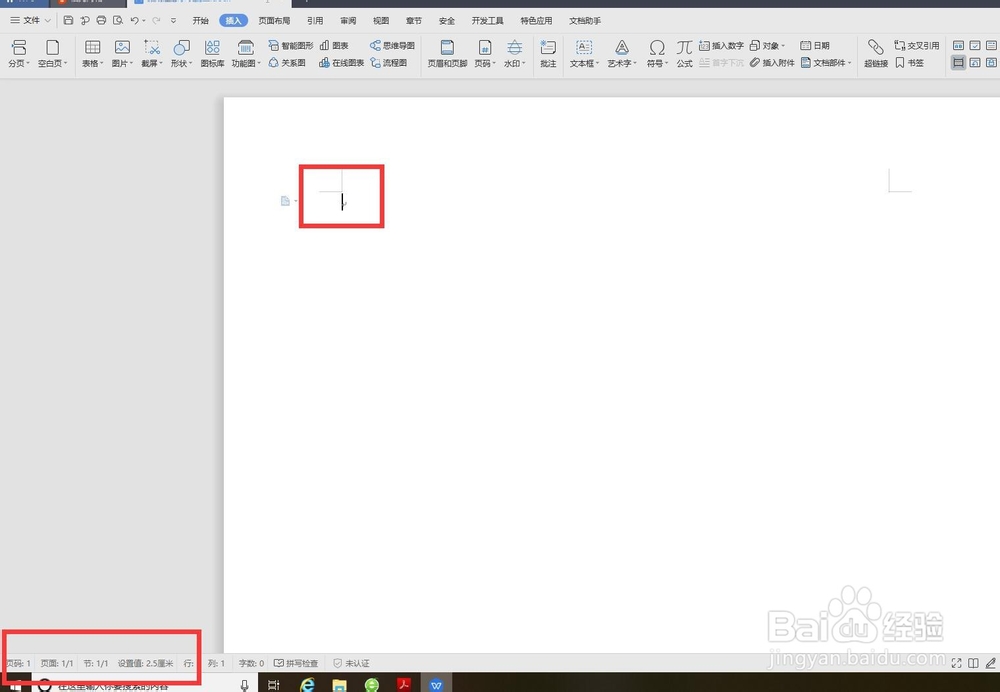
Task: Expand the 文件 menu chevron
Action: pos(47,20)
